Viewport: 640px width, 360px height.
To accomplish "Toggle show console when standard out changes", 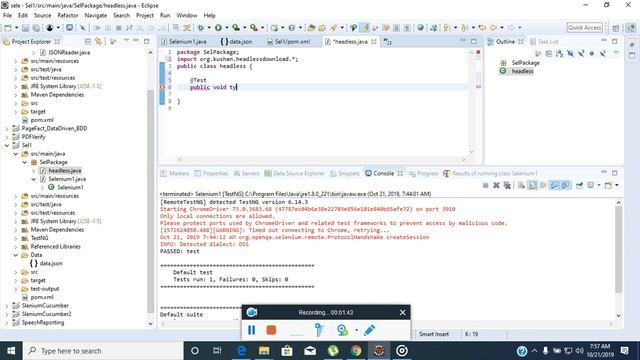I will pos(554,185).
